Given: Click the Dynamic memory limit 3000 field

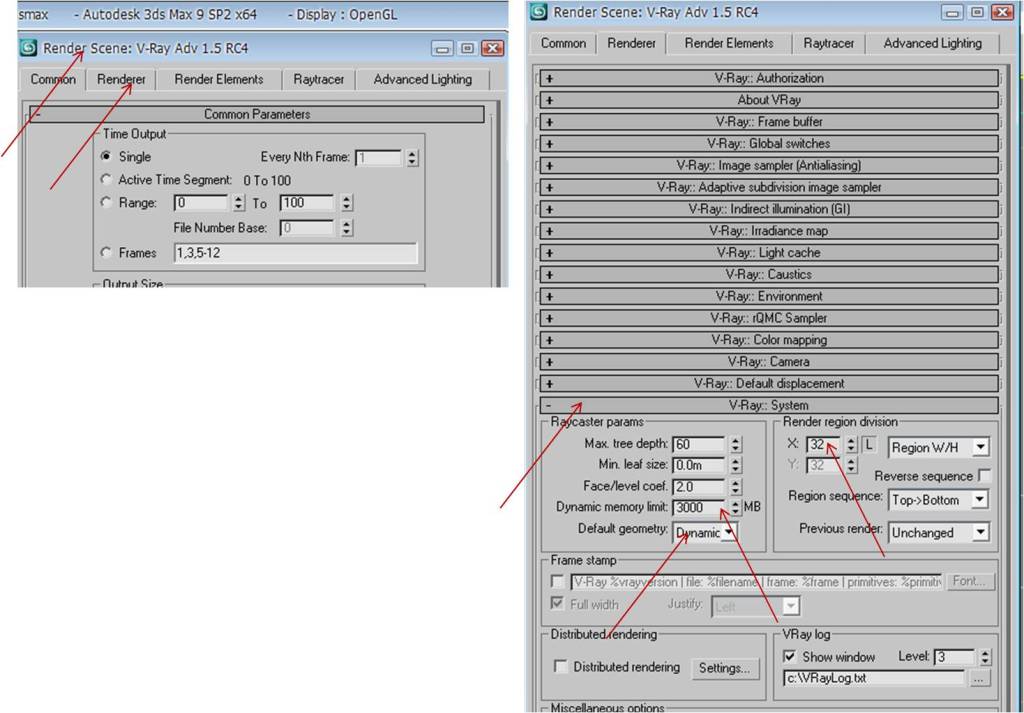Looking at the screenshot, I should pyautogui.click(x=699, y=507).
